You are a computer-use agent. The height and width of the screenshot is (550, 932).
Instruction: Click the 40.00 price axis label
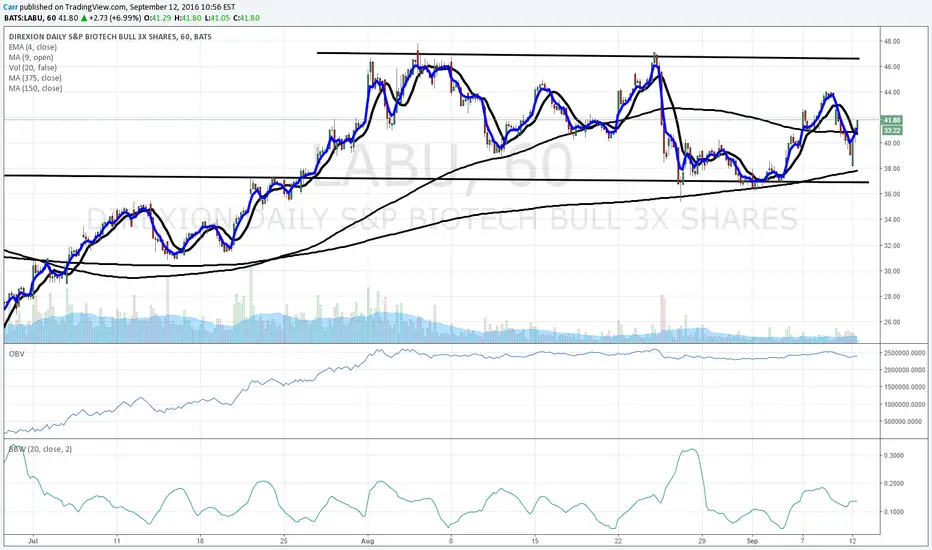(x=892, y=143)
